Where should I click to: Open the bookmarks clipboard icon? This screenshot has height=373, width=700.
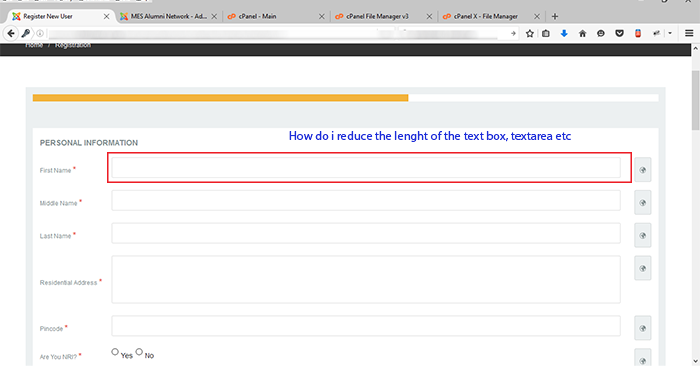(546, 33)
